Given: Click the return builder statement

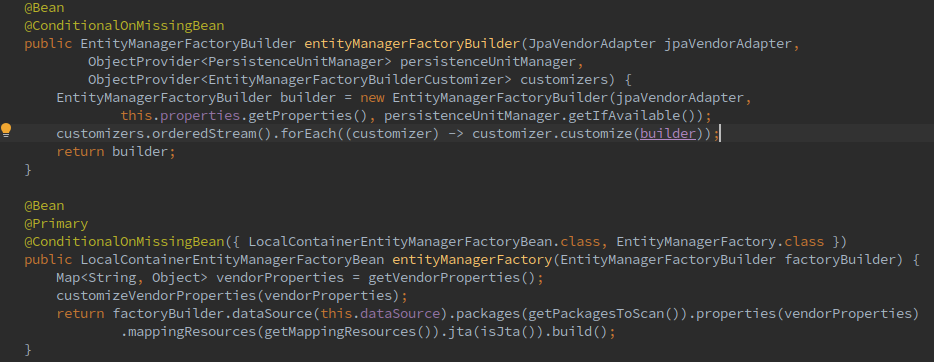Looking at the screenshot, I should coord(116,151).
